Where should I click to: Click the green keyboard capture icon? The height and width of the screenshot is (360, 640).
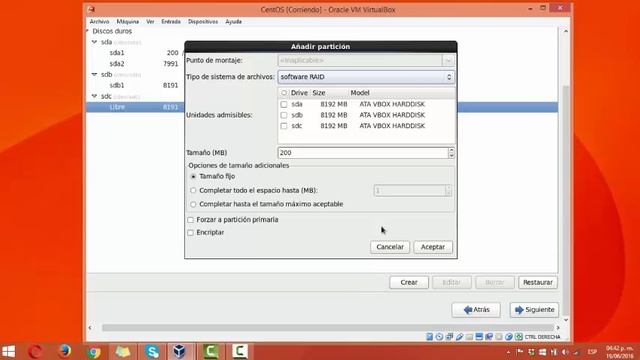[x=518, y=337]
